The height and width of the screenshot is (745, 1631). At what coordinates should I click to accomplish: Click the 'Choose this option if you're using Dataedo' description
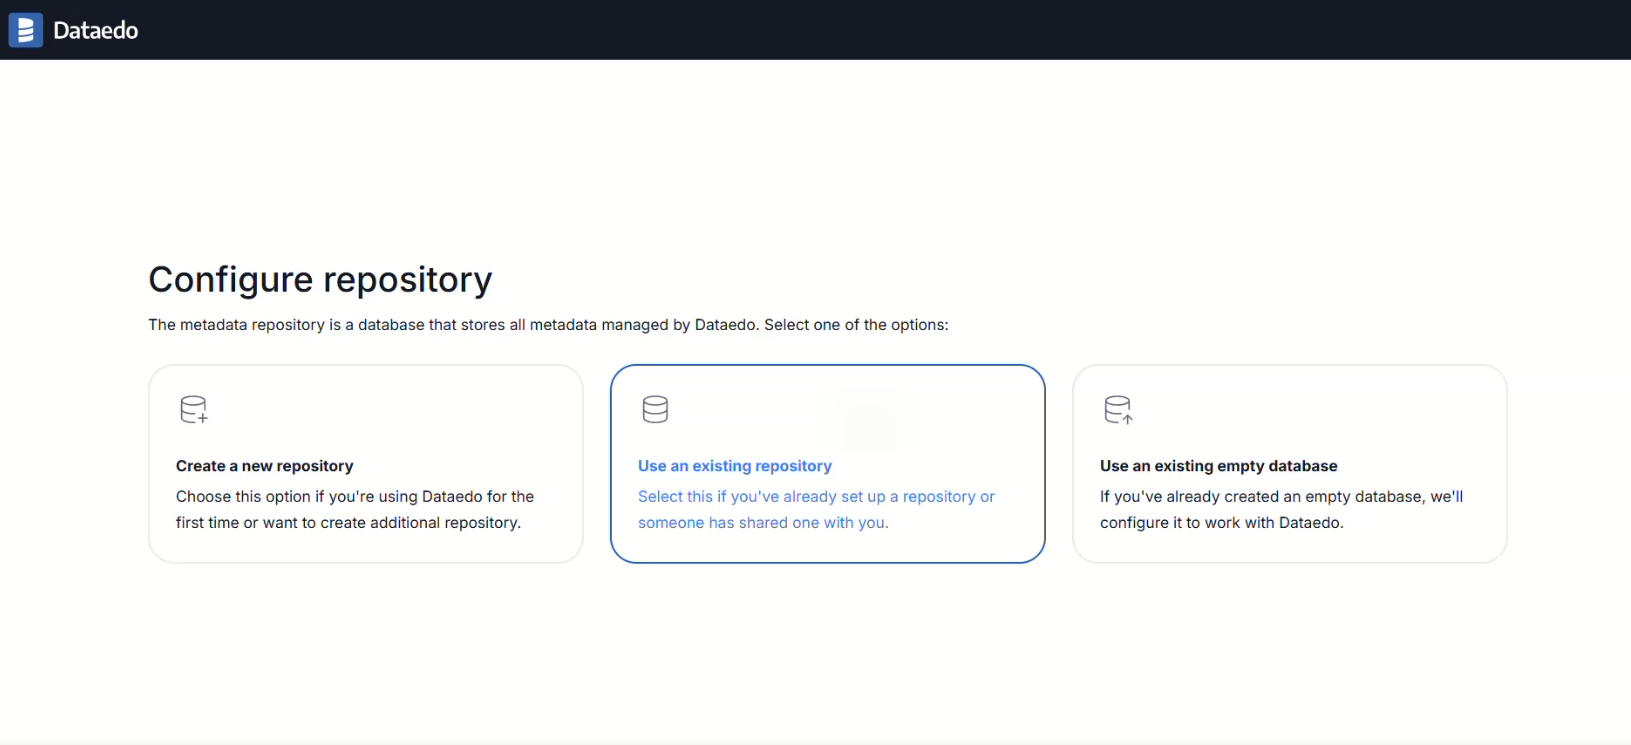355,509
